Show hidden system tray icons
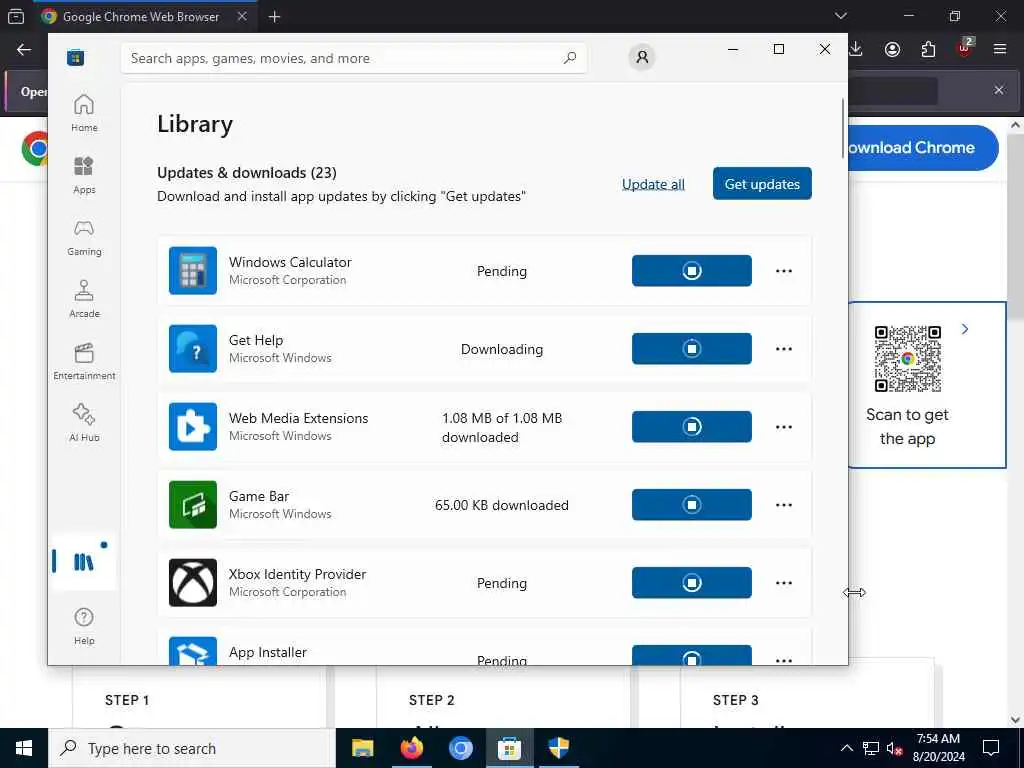Viewport: 1024px width, 768px height. pyautogui.click(x=846, y=748)
